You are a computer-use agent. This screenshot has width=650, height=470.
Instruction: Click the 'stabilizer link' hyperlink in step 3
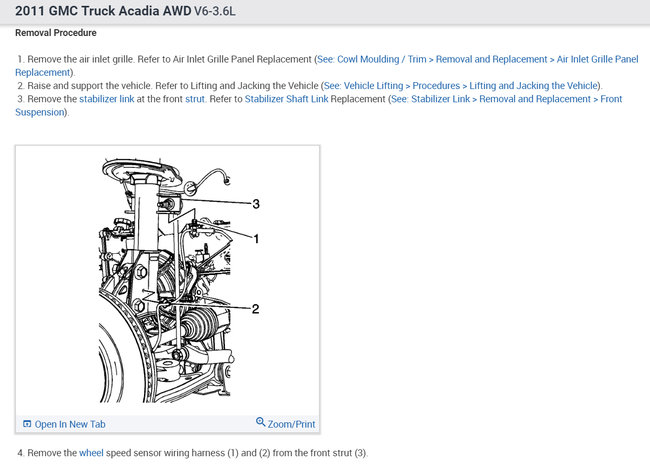coord(107,99)
